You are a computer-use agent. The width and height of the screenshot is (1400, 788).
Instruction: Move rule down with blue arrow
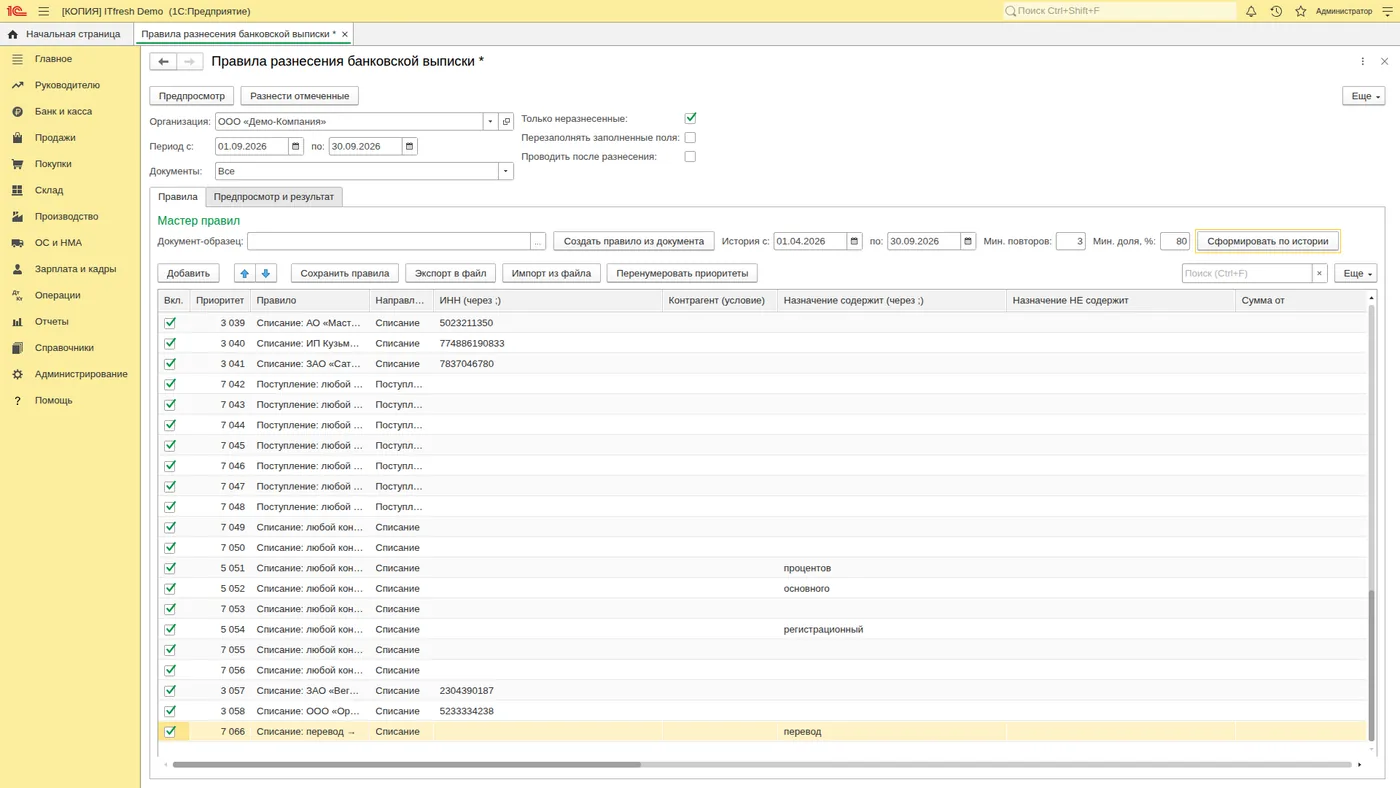coord(266,273)
